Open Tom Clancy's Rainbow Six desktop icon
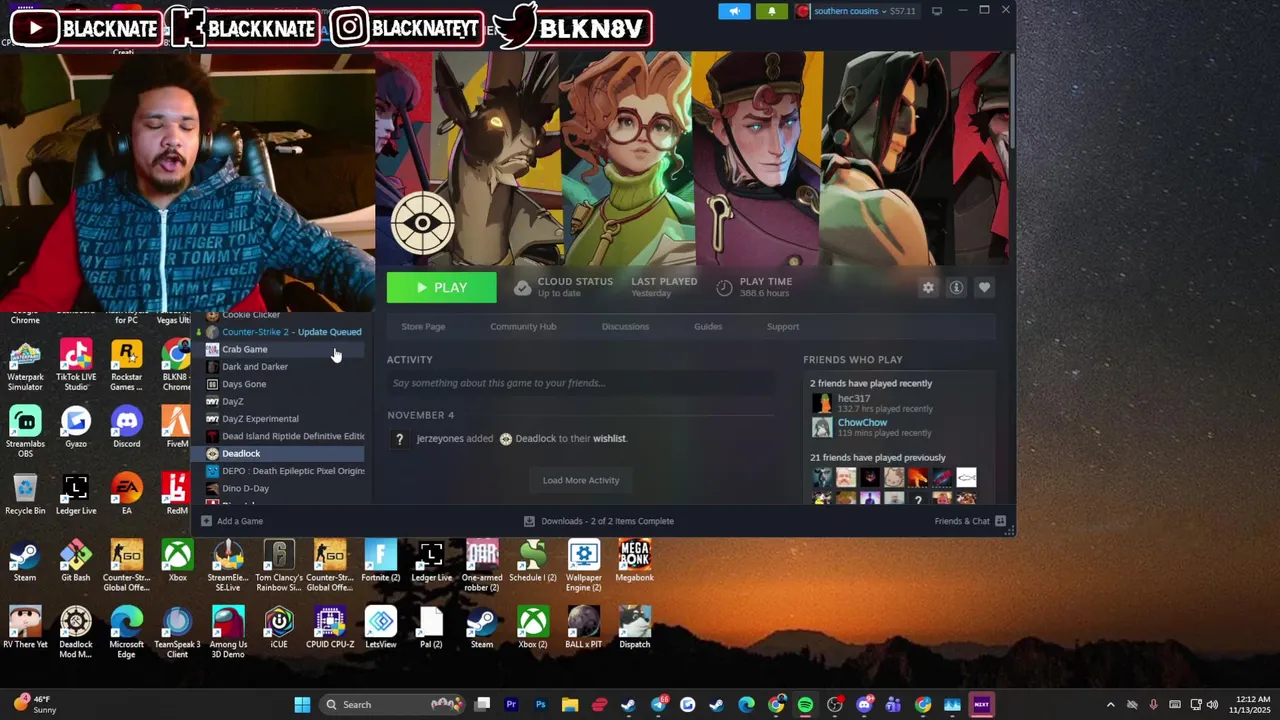 click(x=279, y=566)
